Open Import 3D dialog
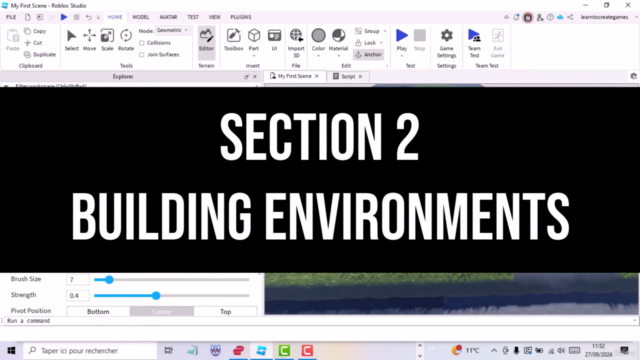Screen dimensions: 640x360 pyautogui.click(x=296, y=43)
